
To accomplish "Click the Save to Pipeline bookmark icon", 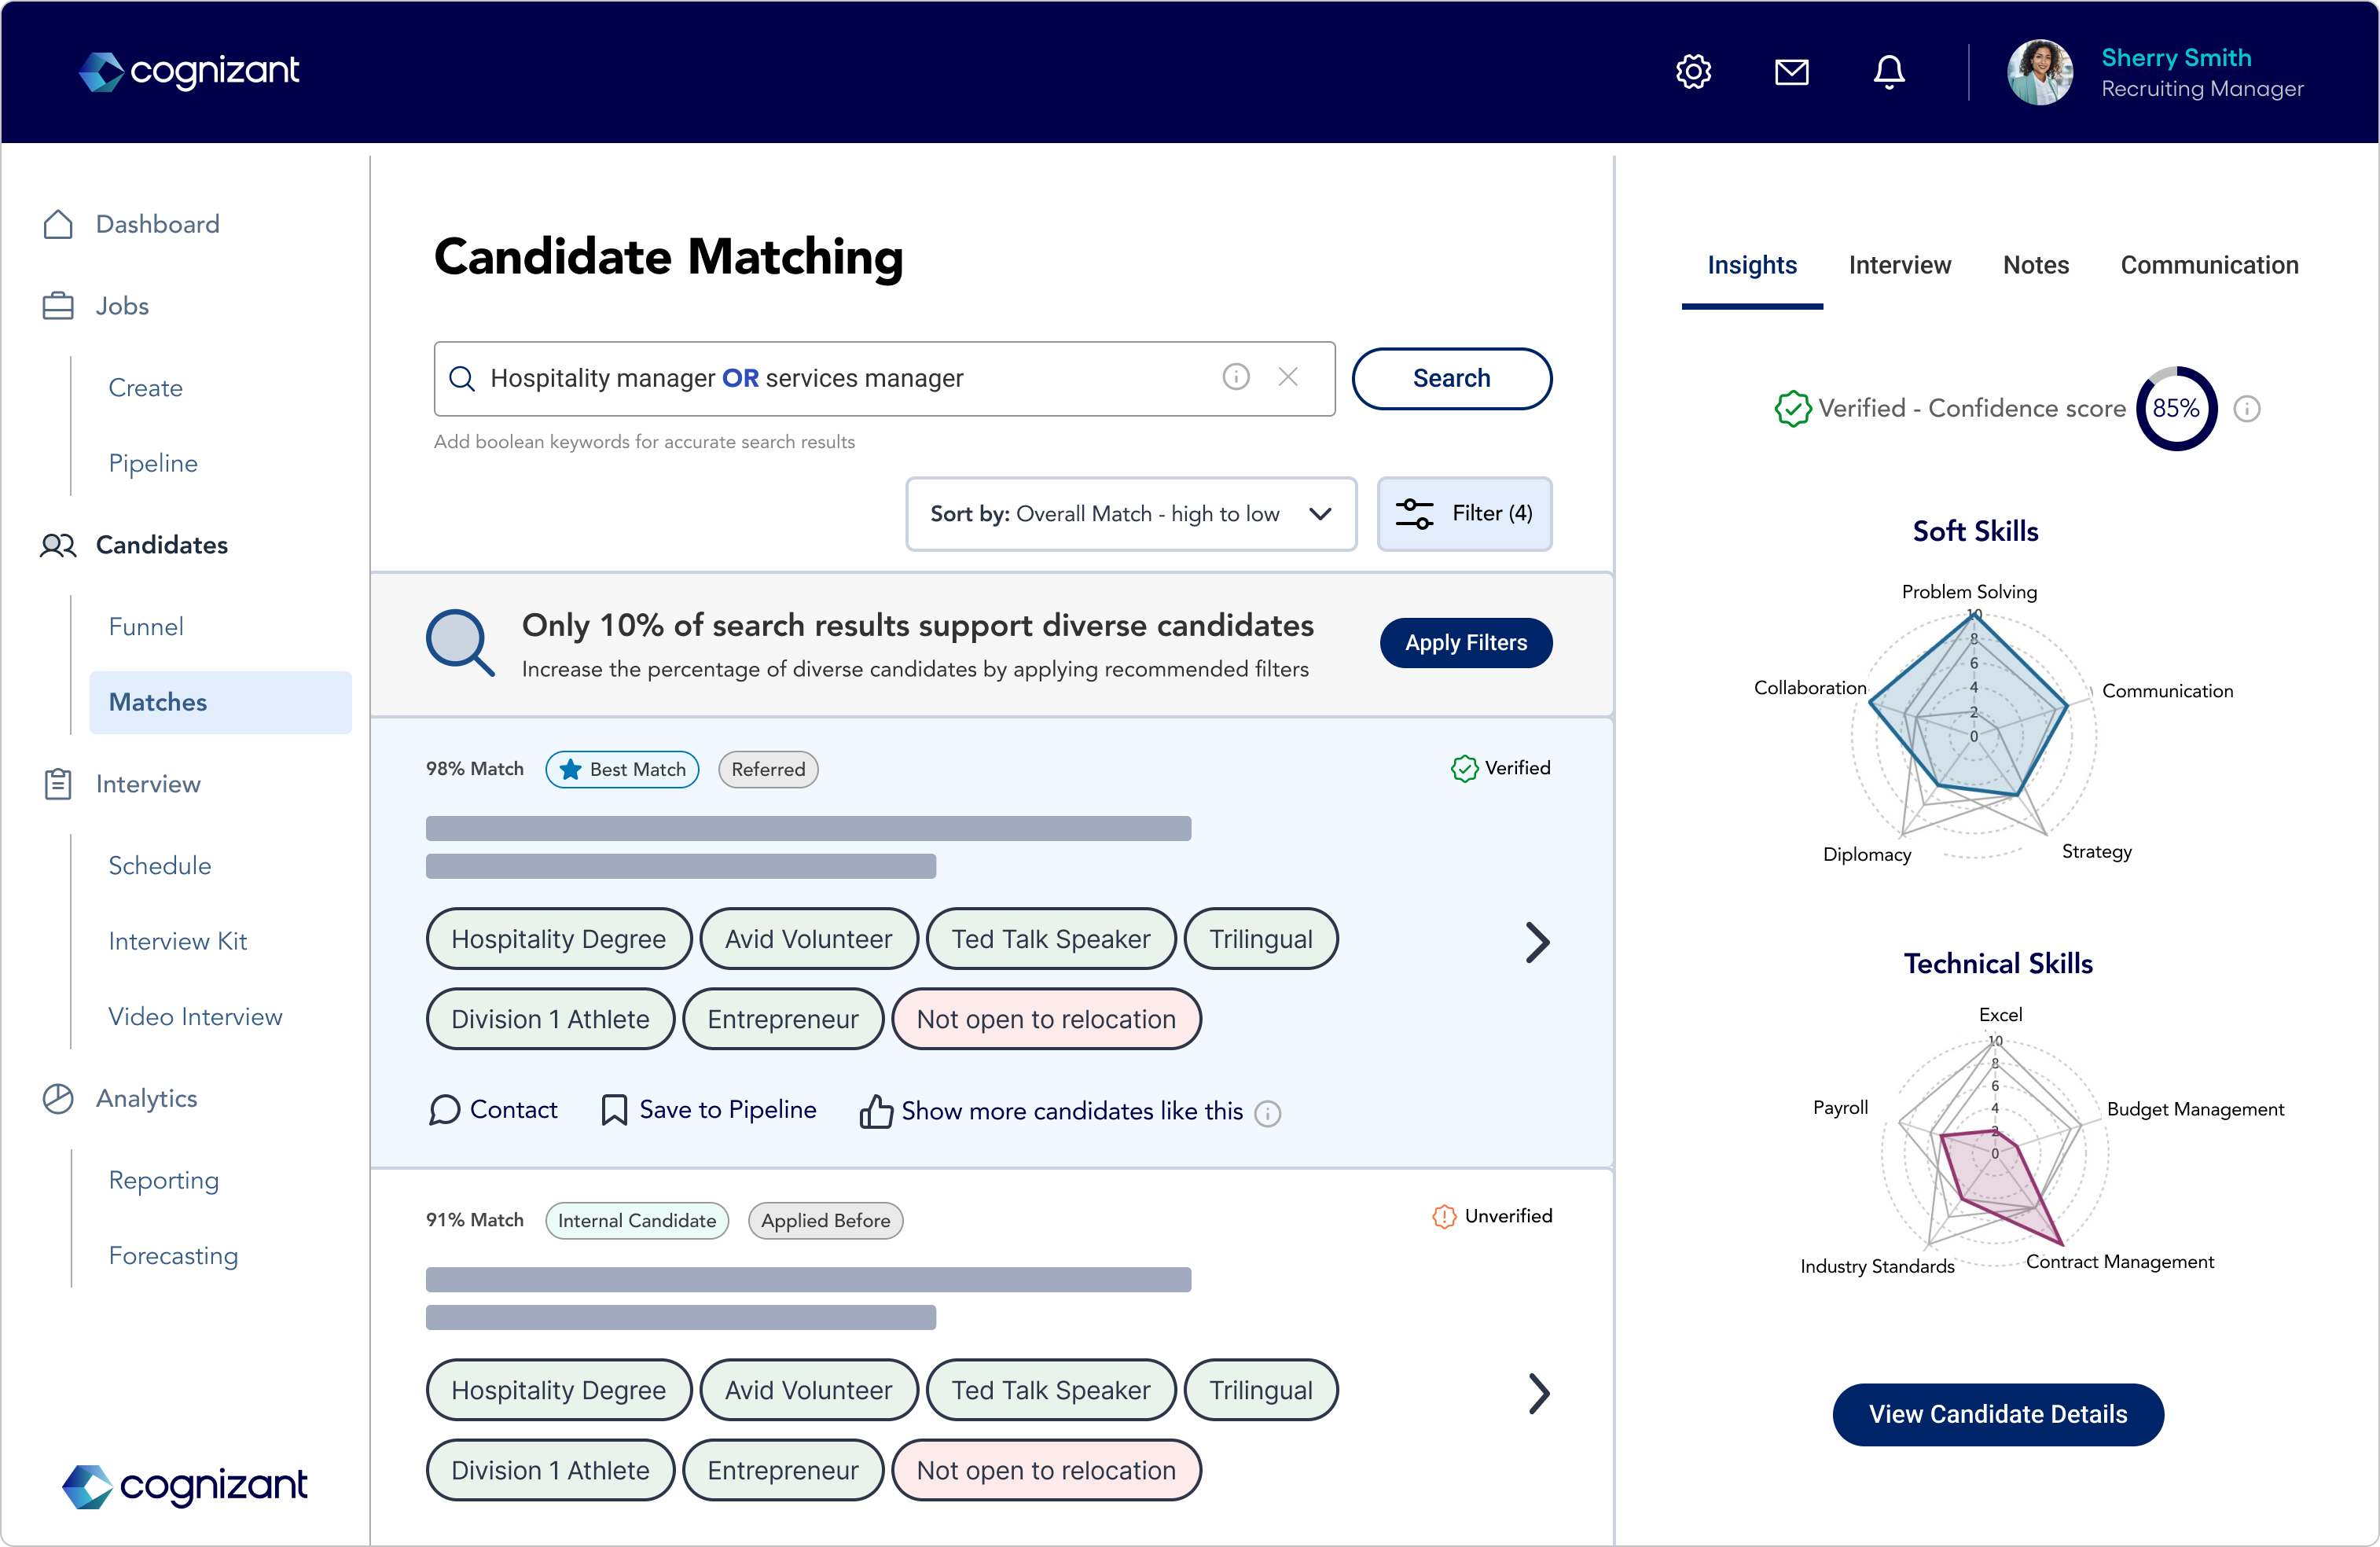I will (614, 1110).
